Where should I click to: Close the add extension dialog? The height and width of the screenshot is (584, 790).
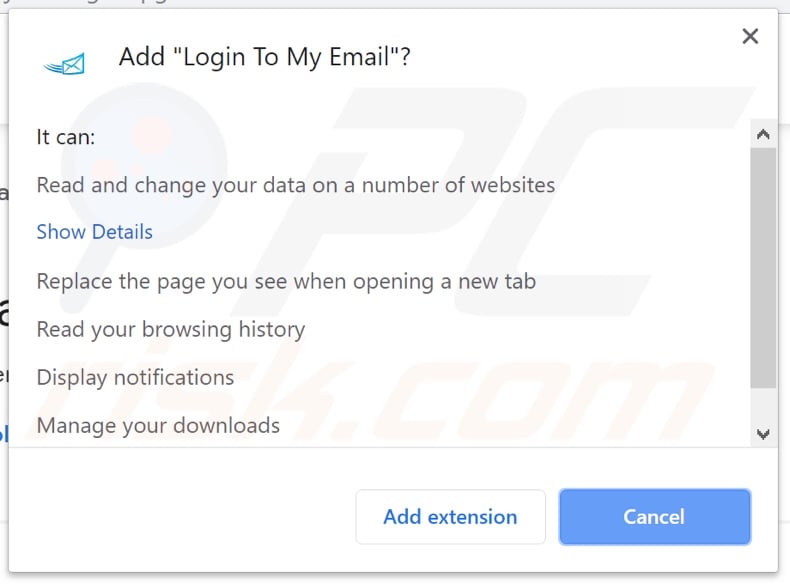pyautogui.click(x=750, y=37)
